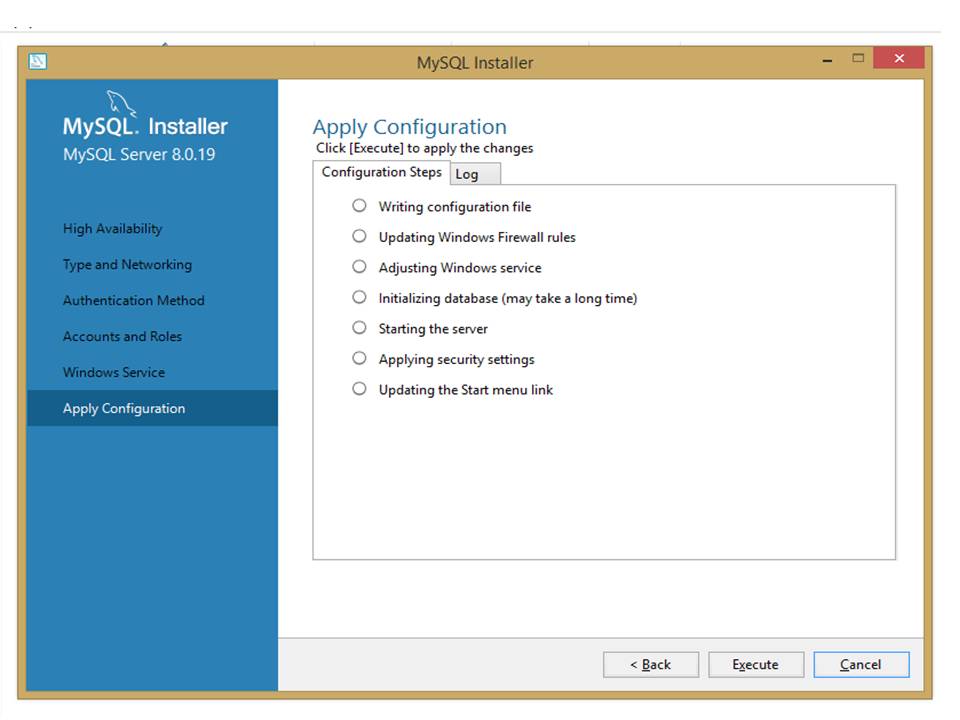
Task: Click the 'MySQL Installer' window title text
Action: click(474, 63)
